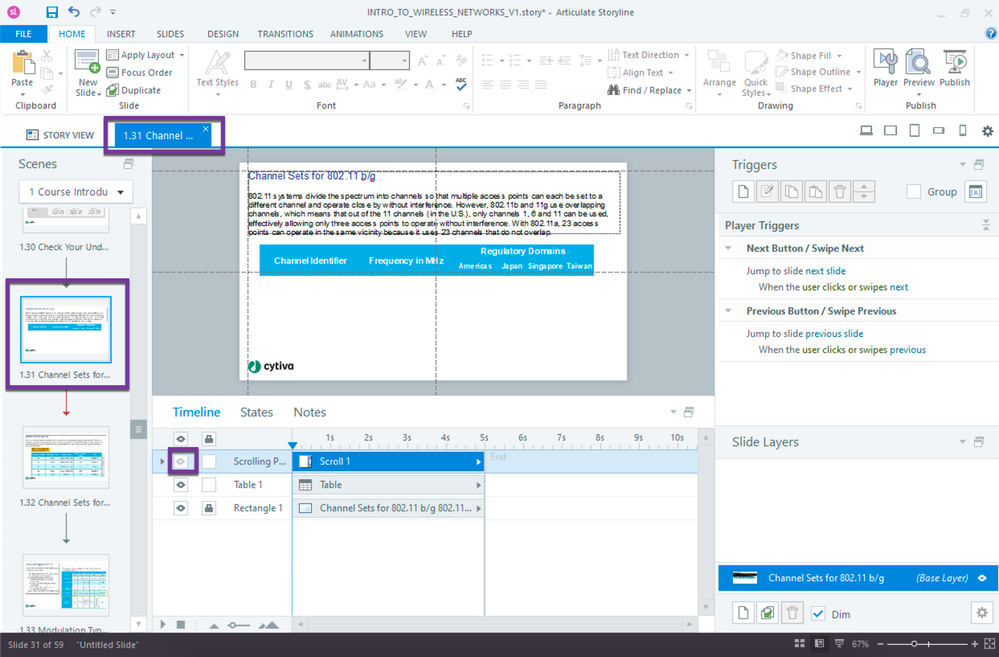Click the Publish icon in ribbon
The image size is (999, 657).
[x=954, y=68]
